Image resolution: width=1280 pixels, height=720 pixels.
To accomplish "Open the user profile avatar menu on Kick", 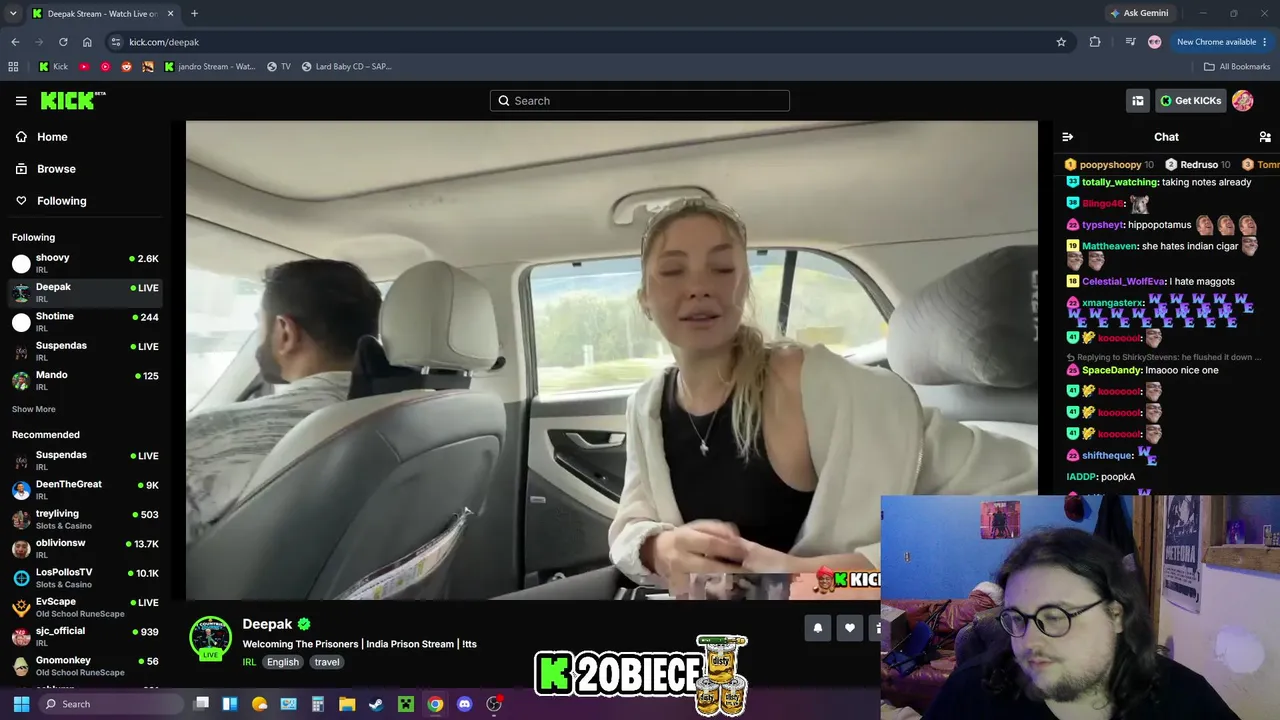I will (x=1242, y=100).
